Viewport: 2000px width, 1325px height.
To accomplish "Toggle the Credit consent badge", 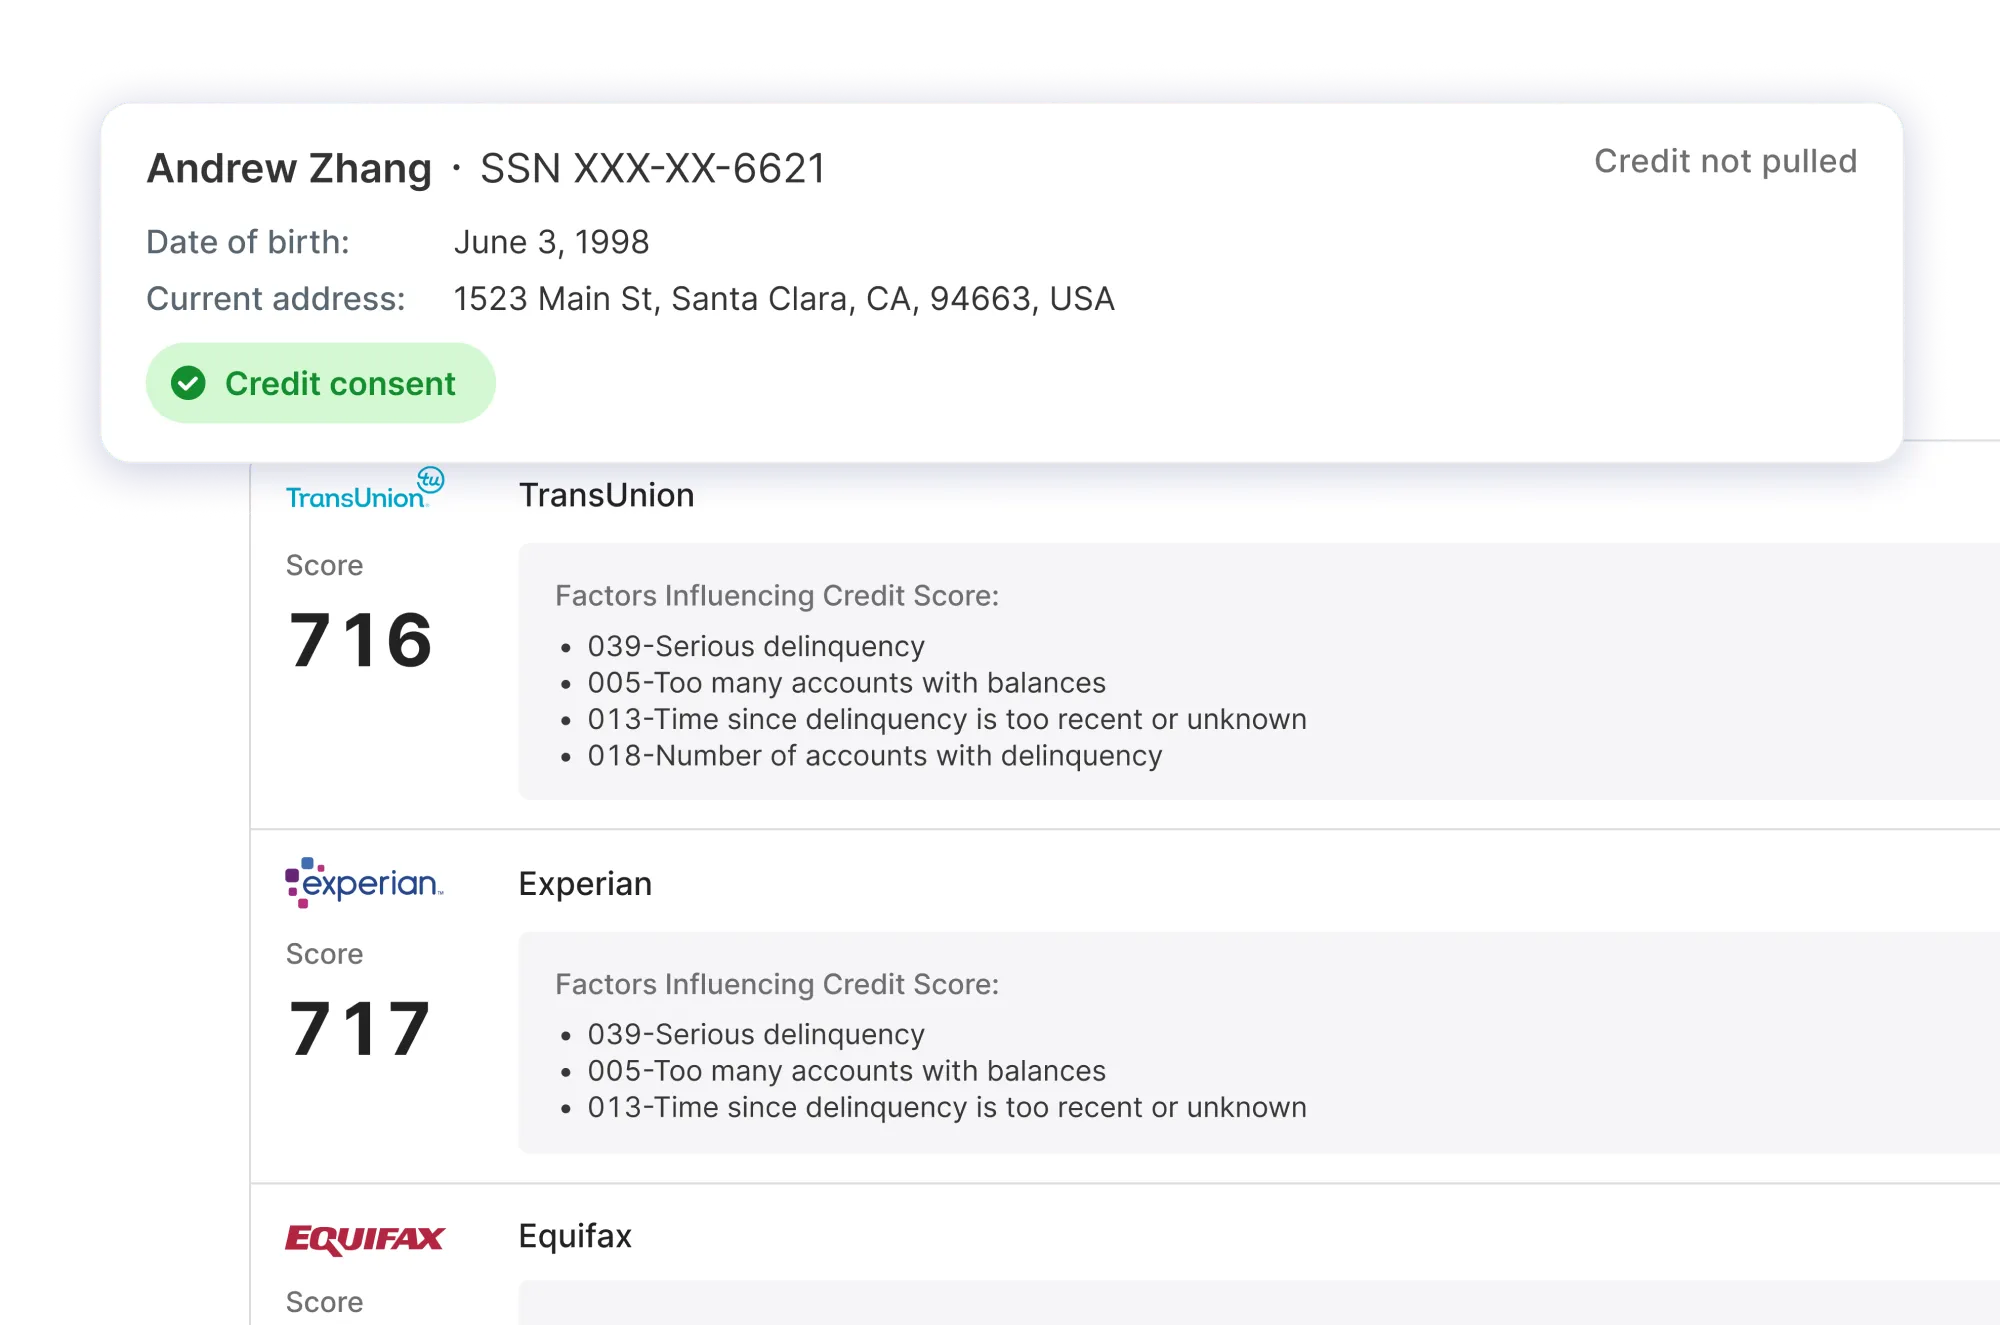I will pos(320,383).
